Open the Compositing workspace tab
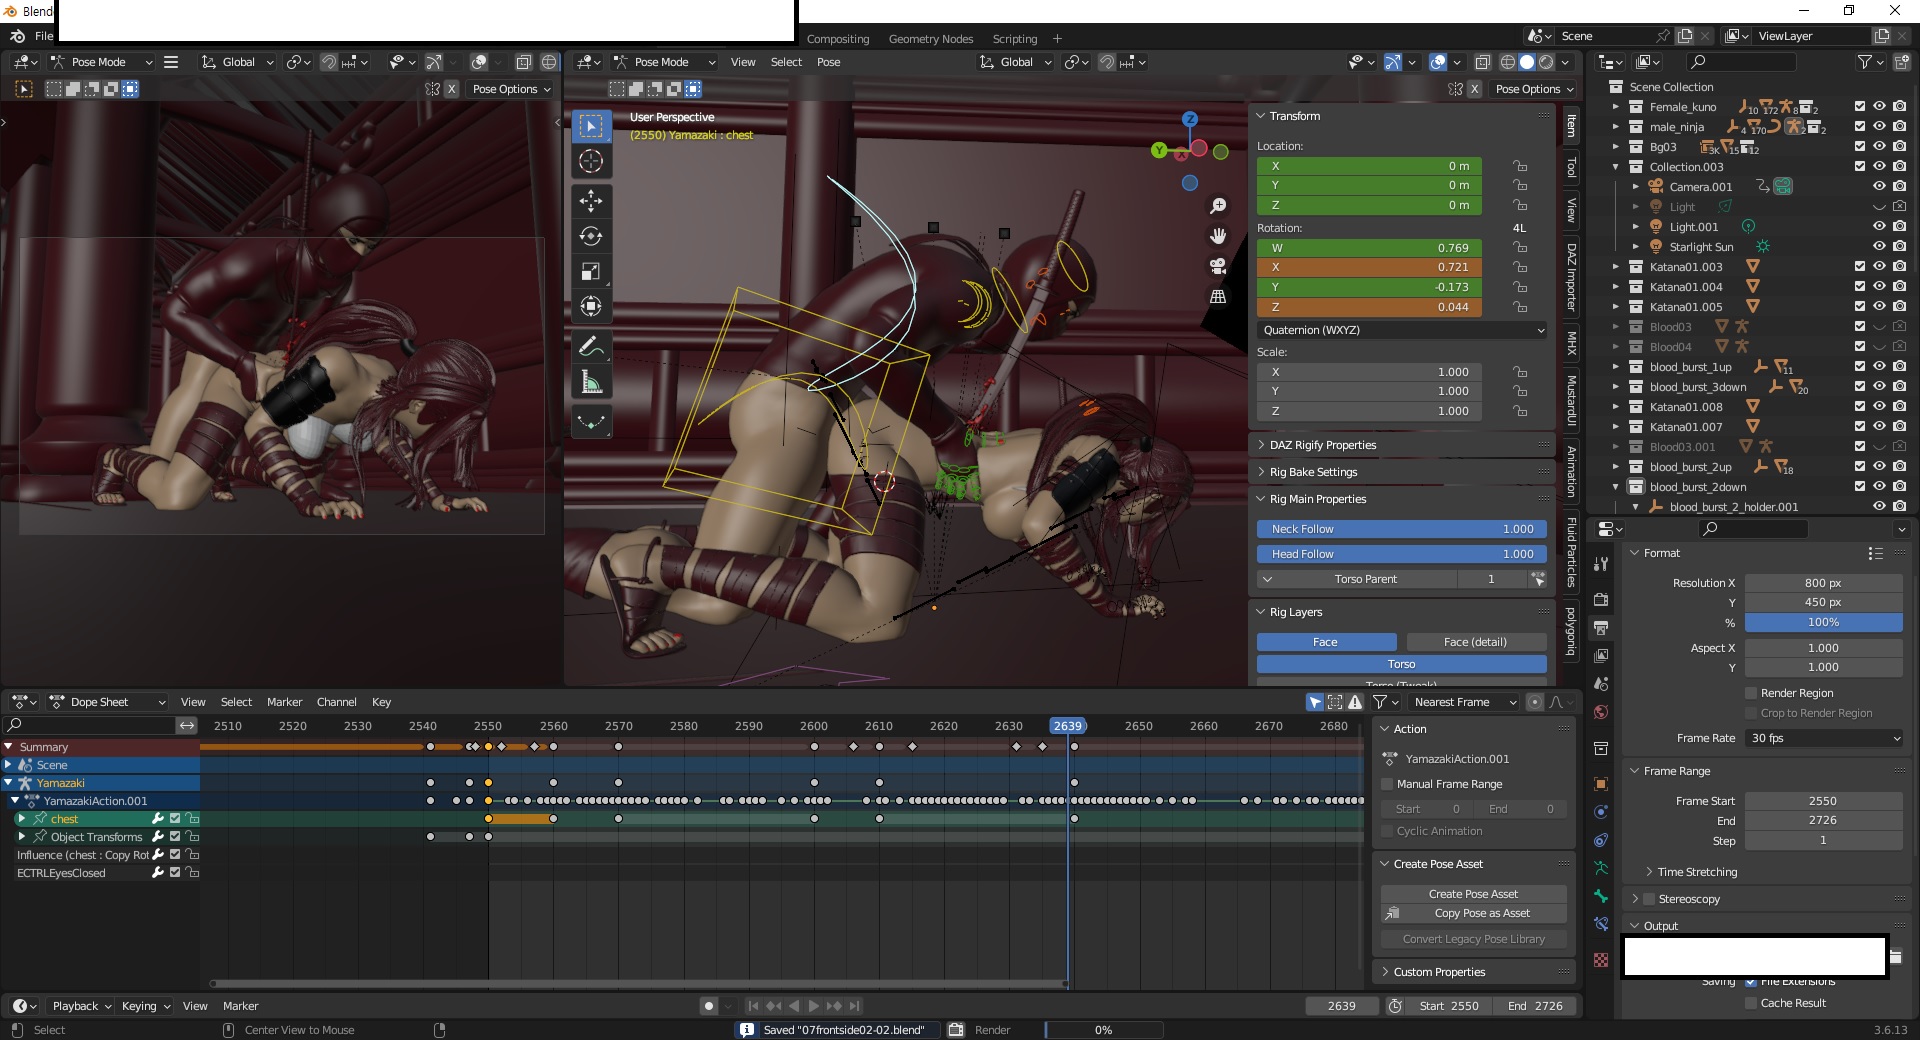 tap(838, 39)
